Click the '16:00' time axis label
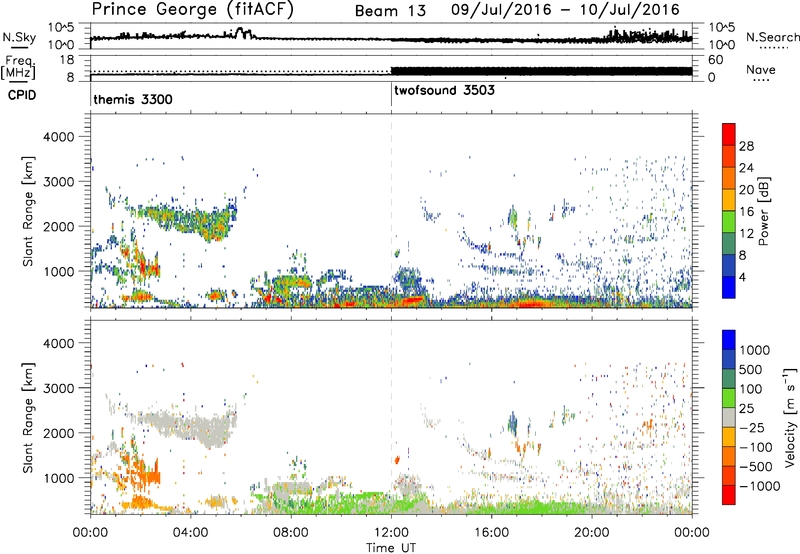This screenshot has height=554, width=800. pos(491,533)
